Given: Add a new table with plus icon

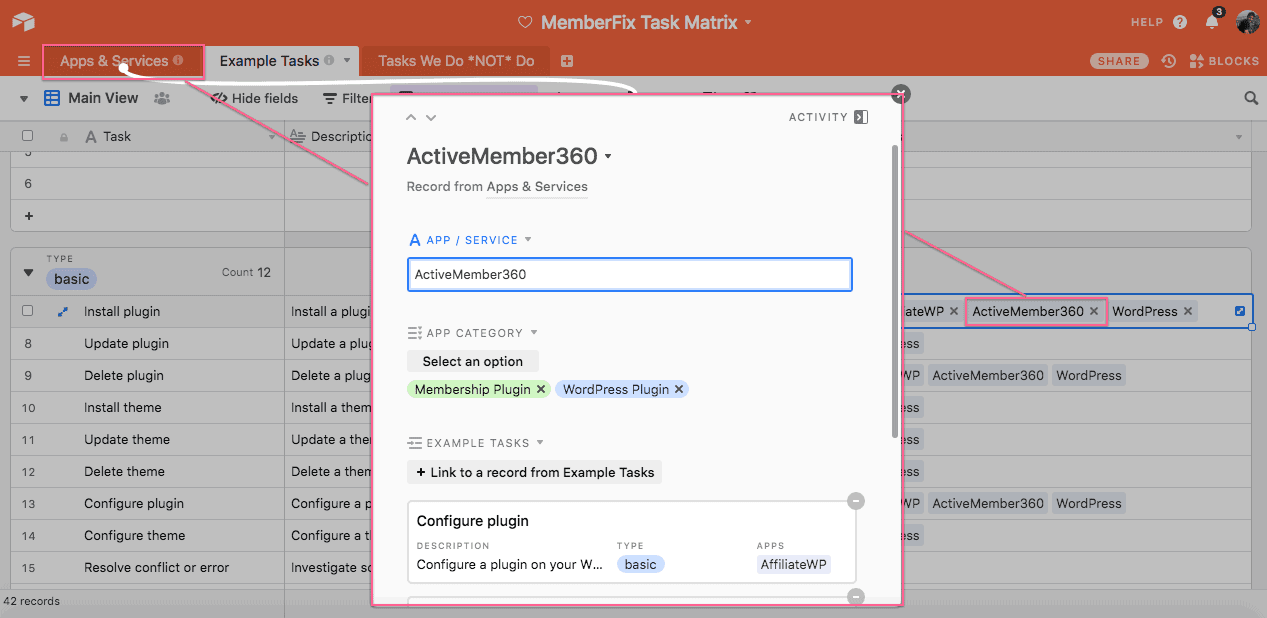Looking at the screenshot, I should (x=567, y=61).
